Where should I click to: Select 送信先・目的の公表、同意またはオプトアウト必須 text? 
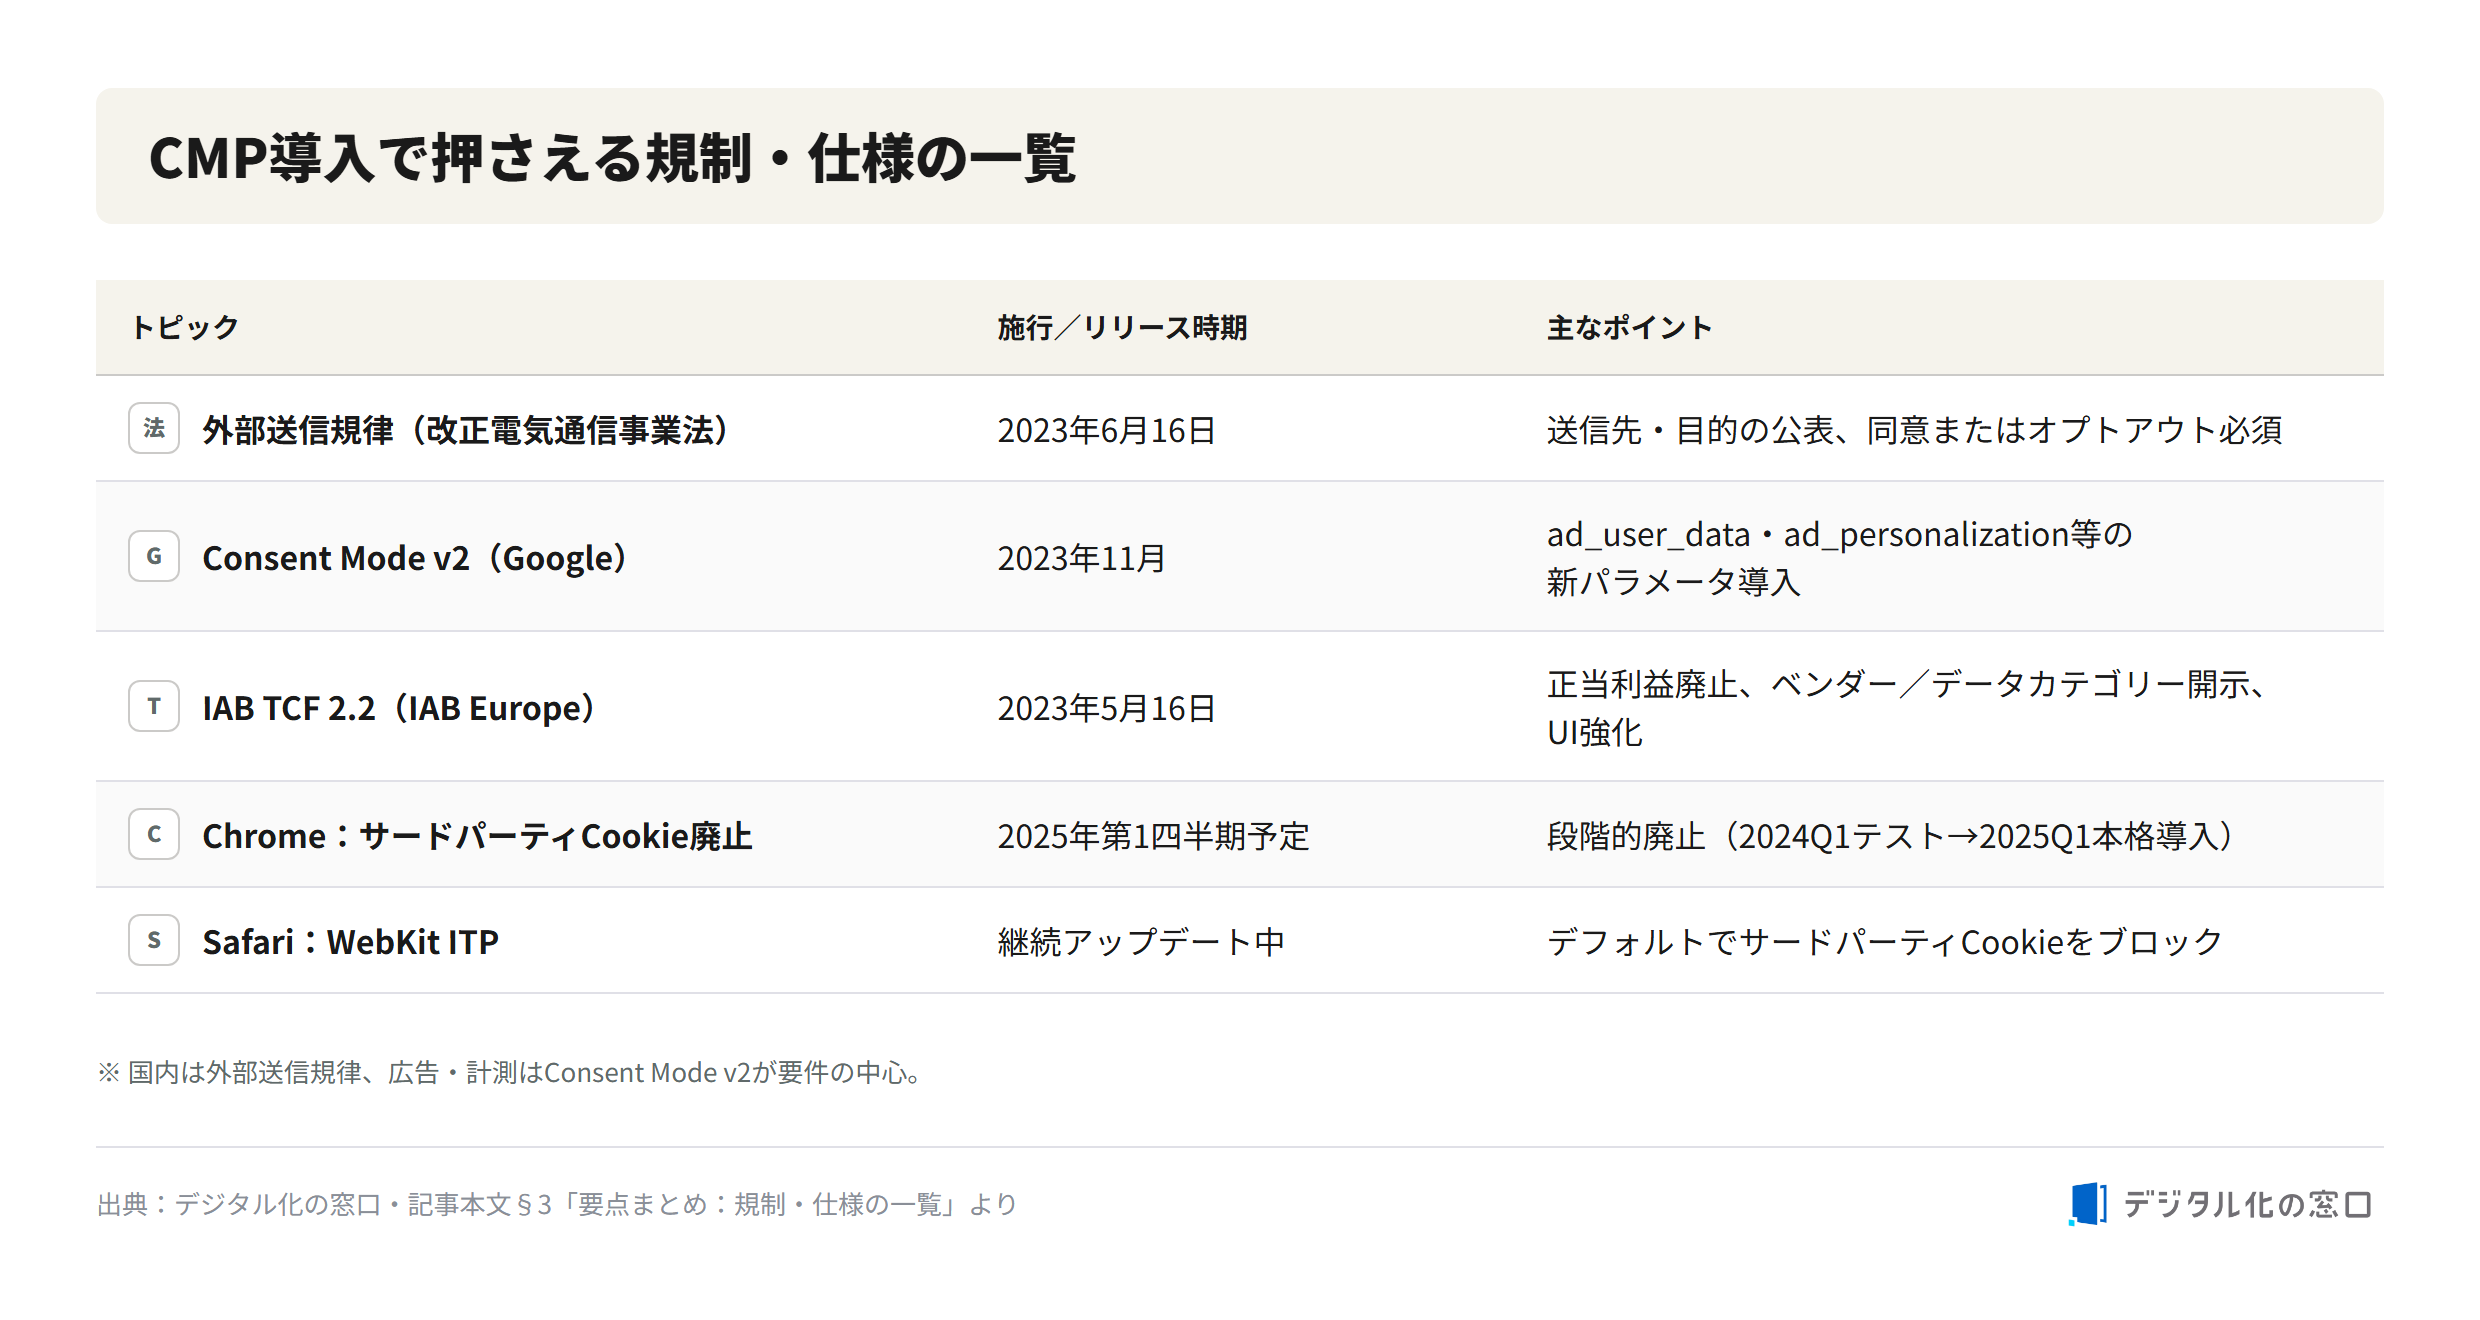tap(1914, 430)
